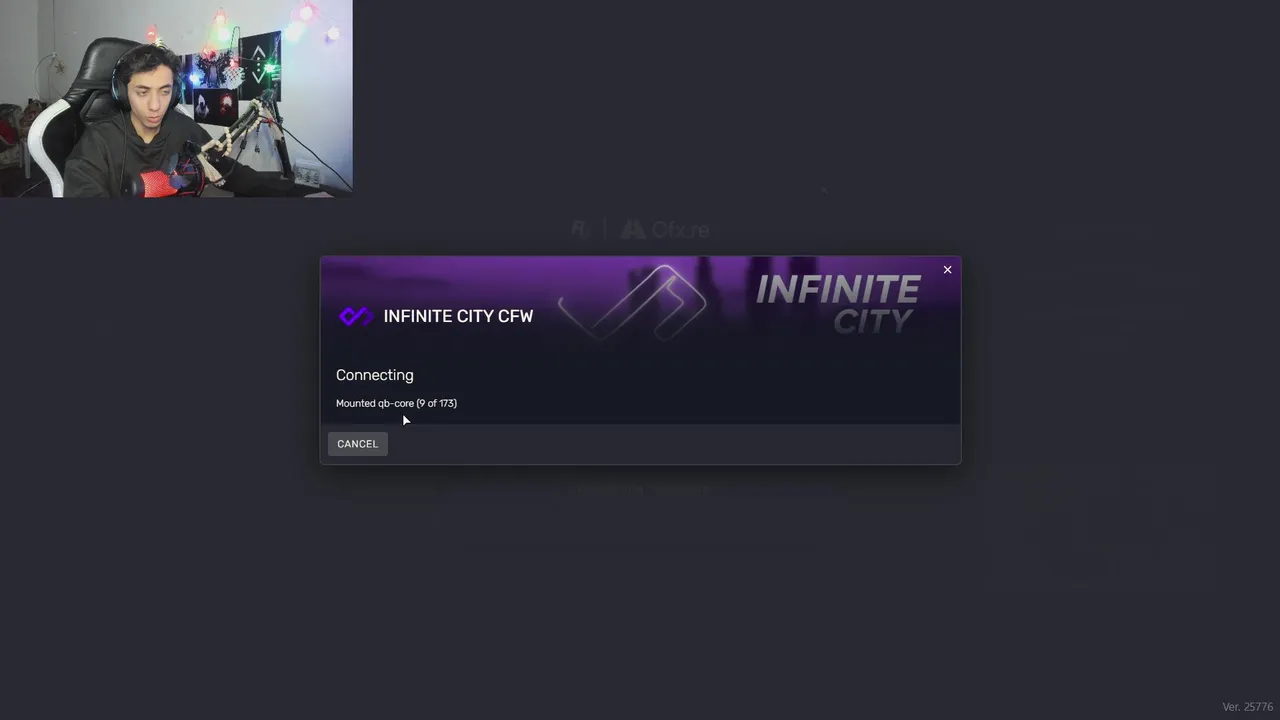Click the dimmed Cfx.re logo behind dialog
This screenshot has width=1280, height=720.
(x=666, y=230)
